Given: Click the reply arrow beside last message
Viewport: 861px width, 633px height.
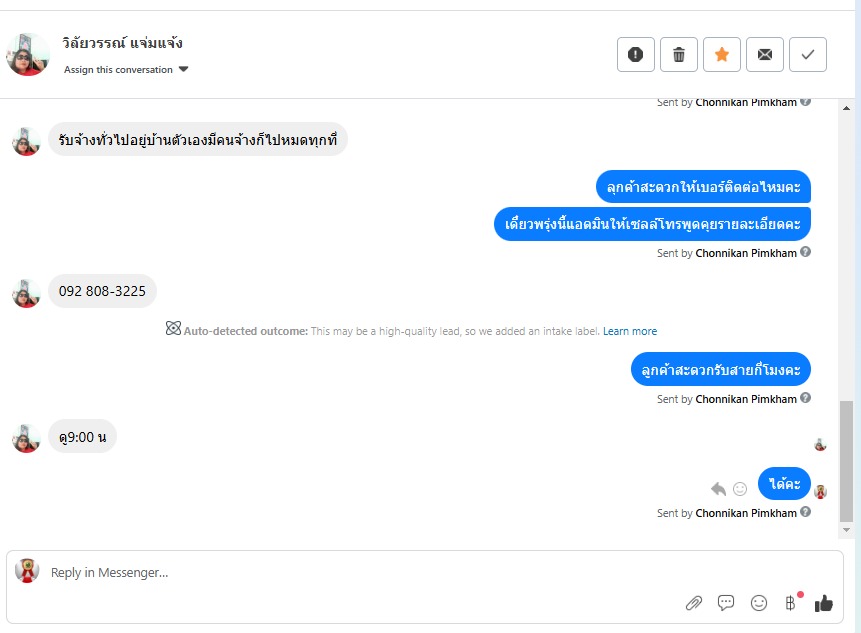Looking at the screenshot, I should [x=718, y=489].
